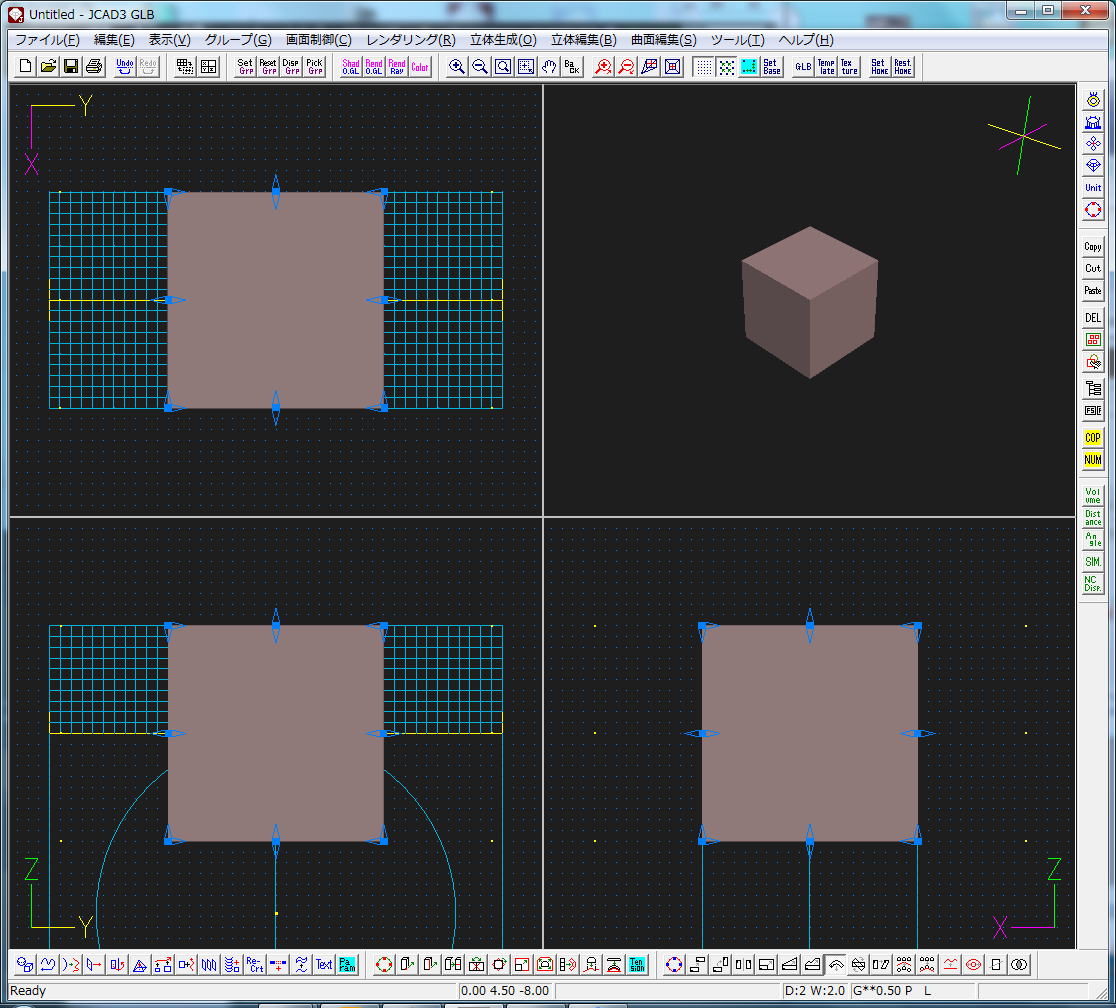Open a file with the folder icon

click(48, 67)
